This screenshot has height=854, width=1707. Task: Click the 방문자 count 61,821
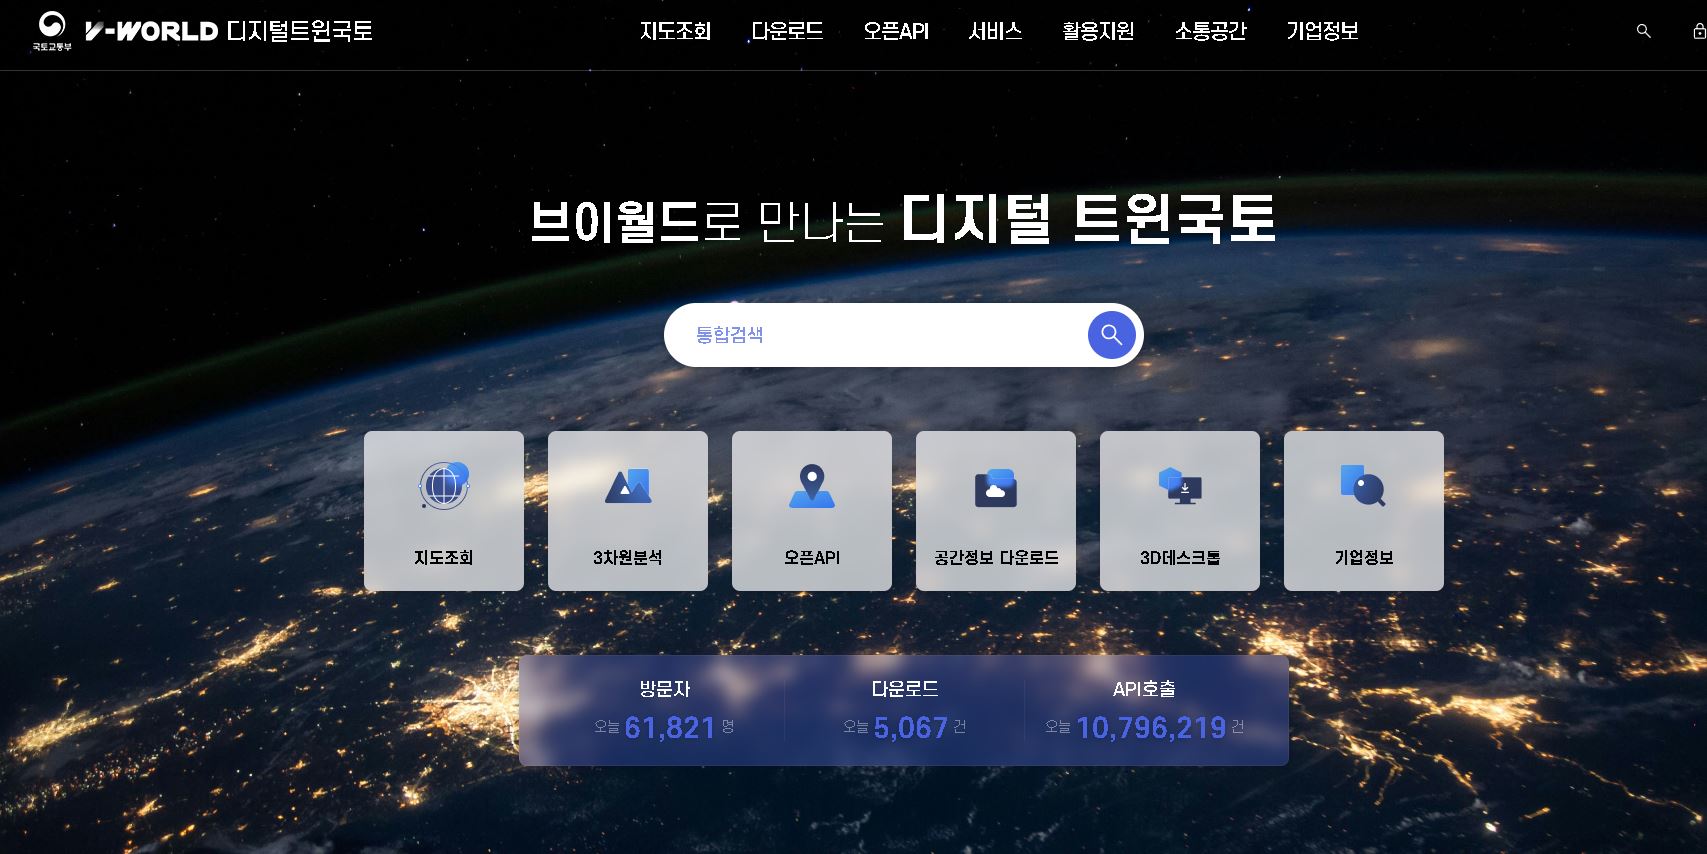coord(670,727)
